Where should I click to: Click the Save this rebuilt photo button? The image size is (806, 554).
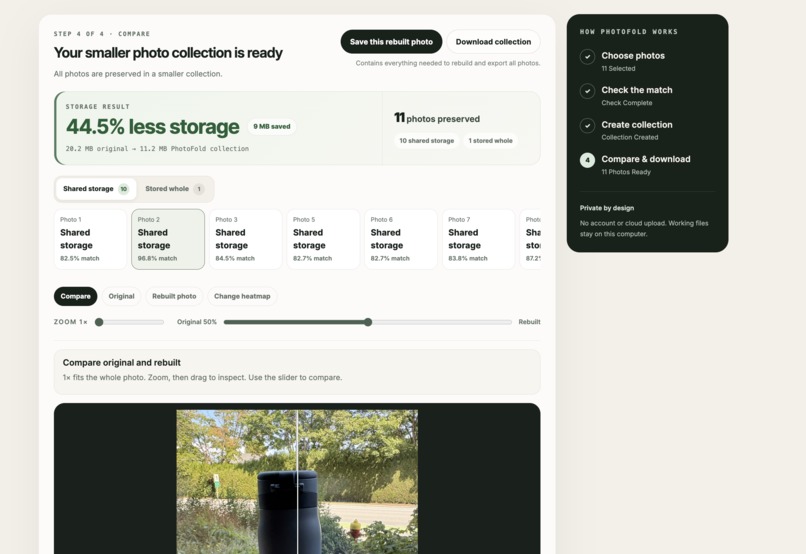(391, 42)
